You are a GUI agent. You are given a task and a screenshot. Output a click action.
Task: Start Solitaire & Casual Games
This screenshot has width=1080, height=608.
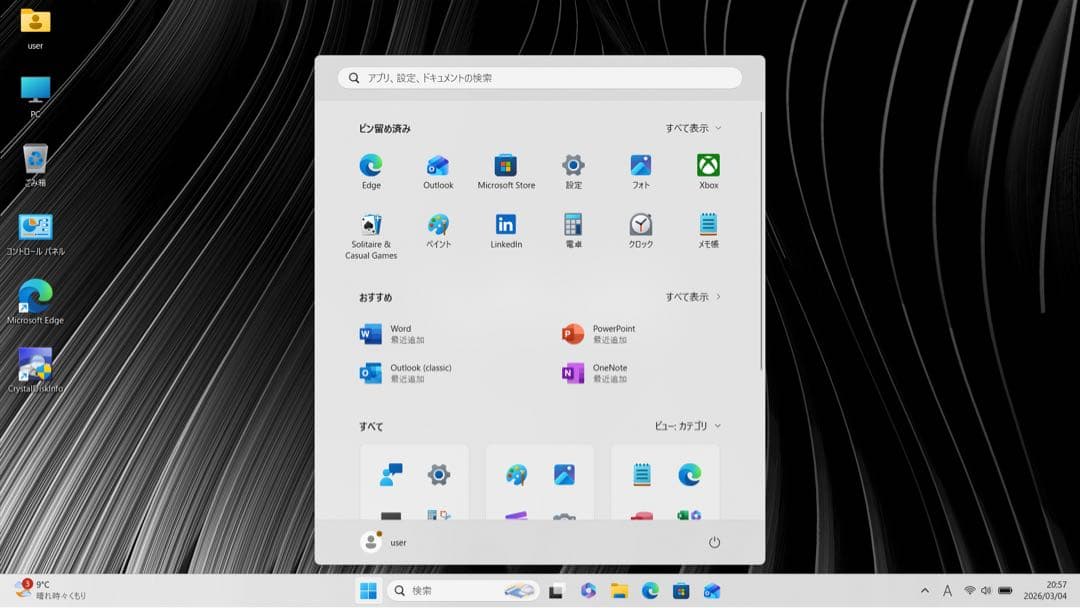(x=371, y=236)
